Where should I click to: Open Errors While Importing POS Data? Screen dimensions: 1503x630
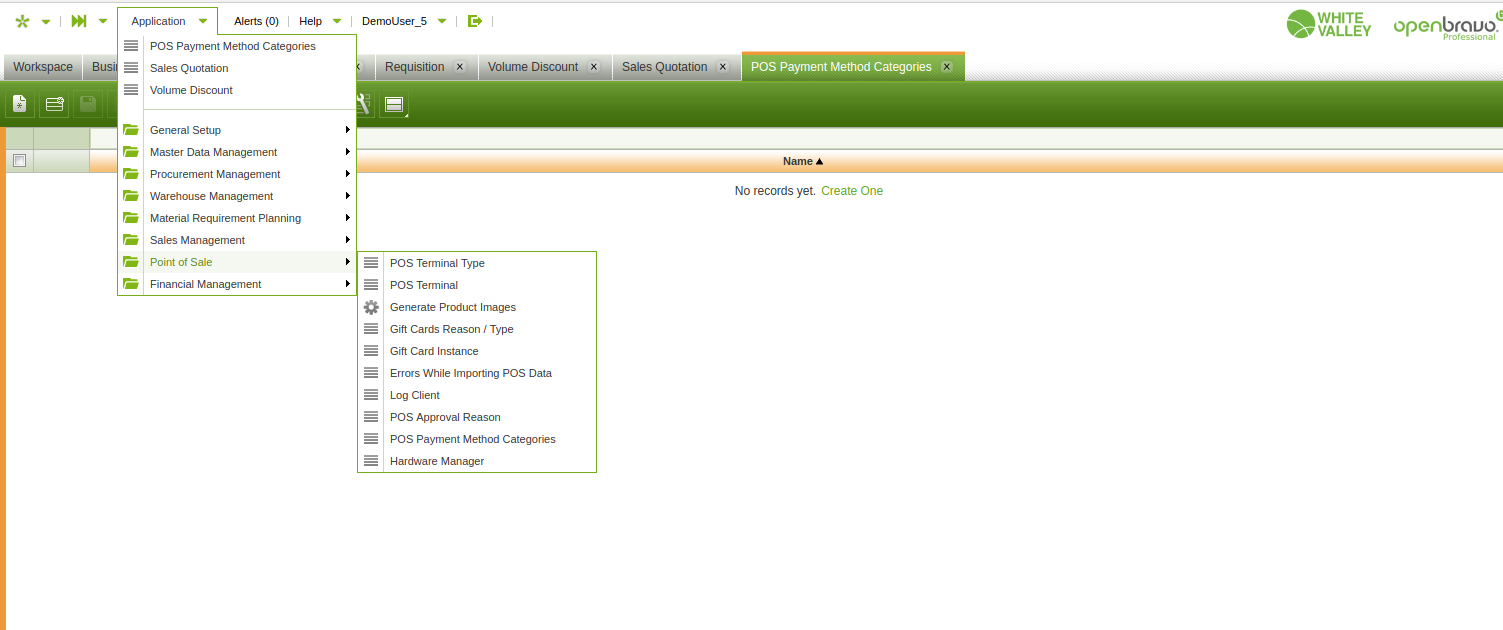pos(477,373)
